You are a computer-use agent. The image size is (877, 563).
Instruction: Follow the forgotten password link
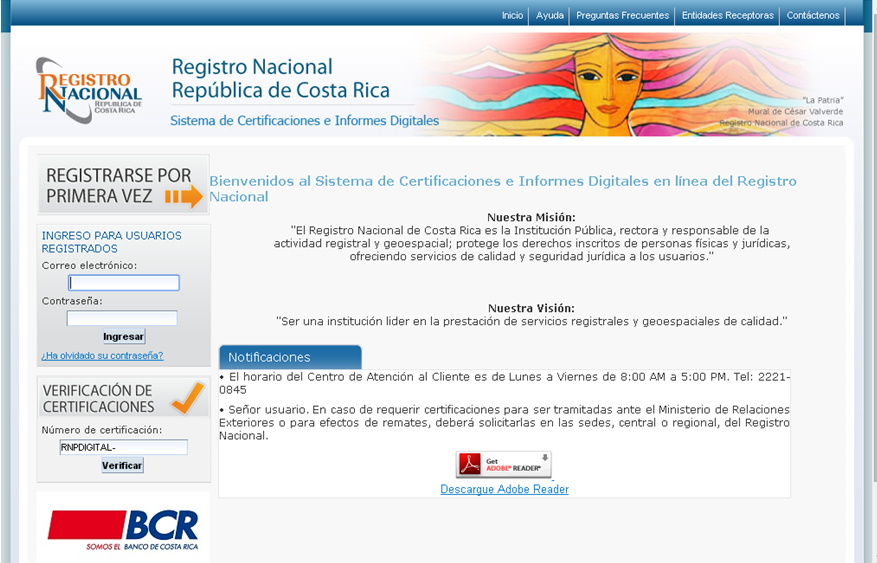102,355
